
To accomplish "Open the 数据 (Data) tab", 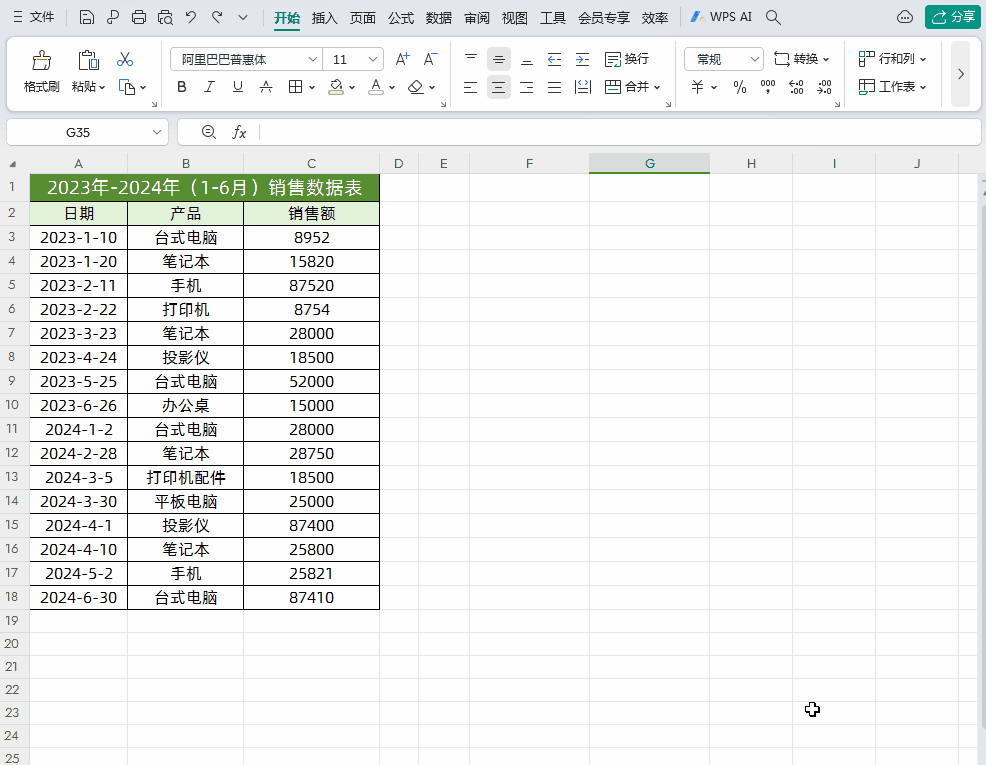I will [x=438, y=17].
